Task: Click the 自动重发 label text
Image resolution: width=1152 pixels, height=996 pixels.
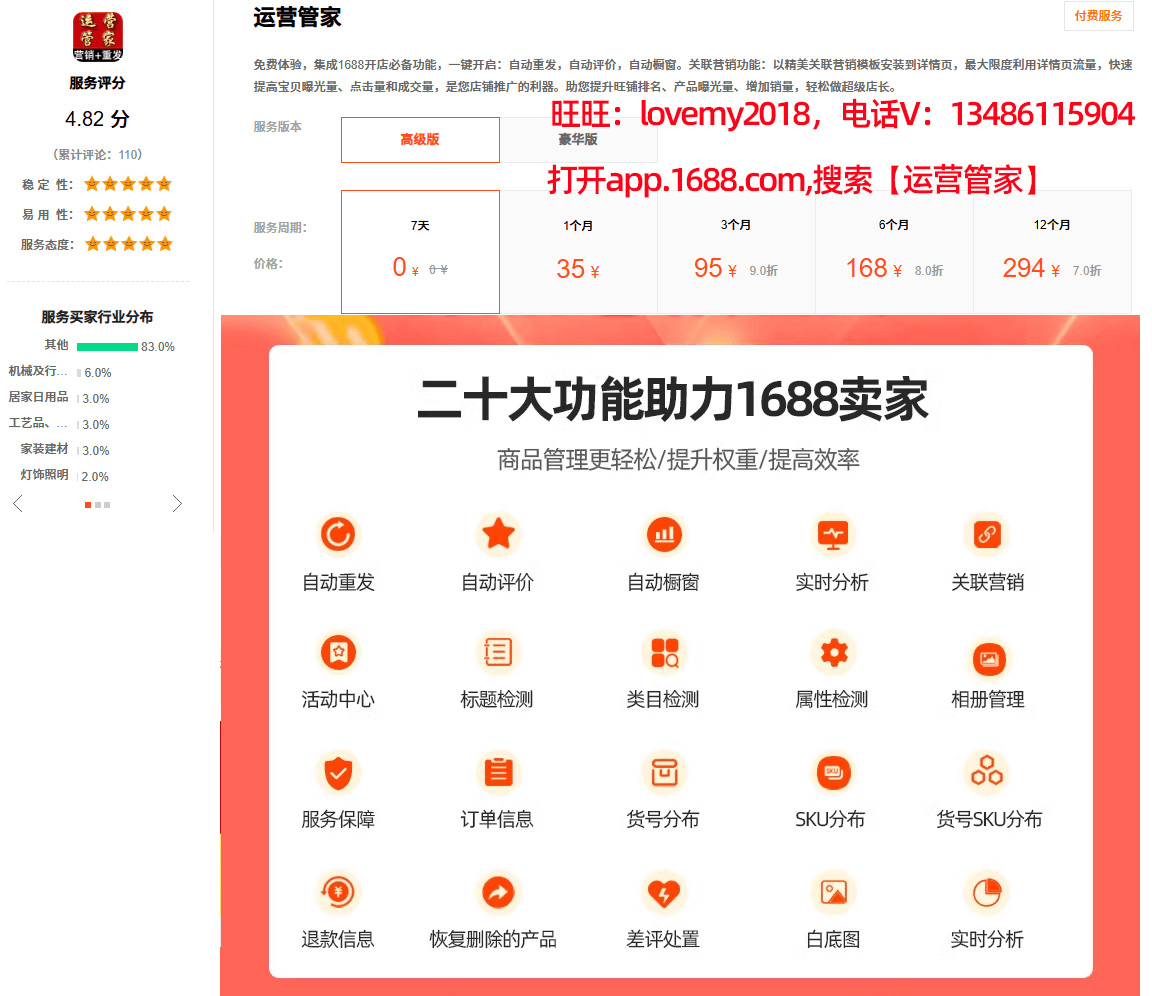Action: click(339, 582)
